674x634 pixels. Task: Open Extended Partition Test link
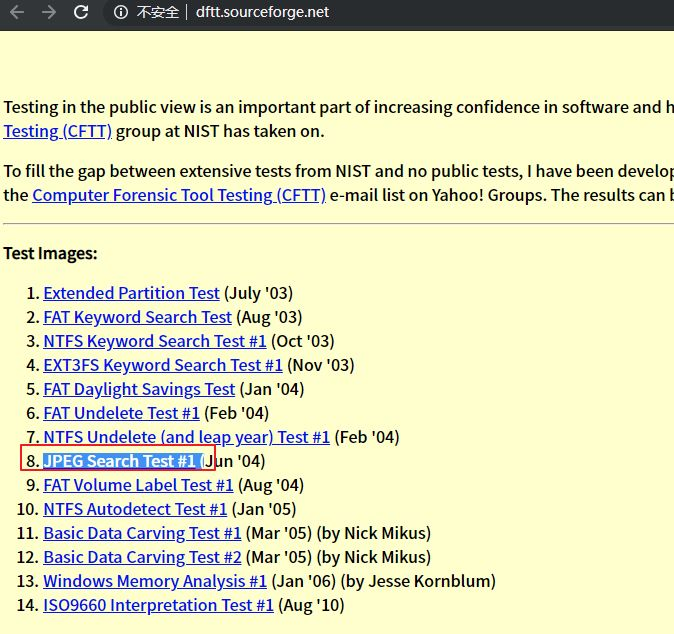(132, 293)
